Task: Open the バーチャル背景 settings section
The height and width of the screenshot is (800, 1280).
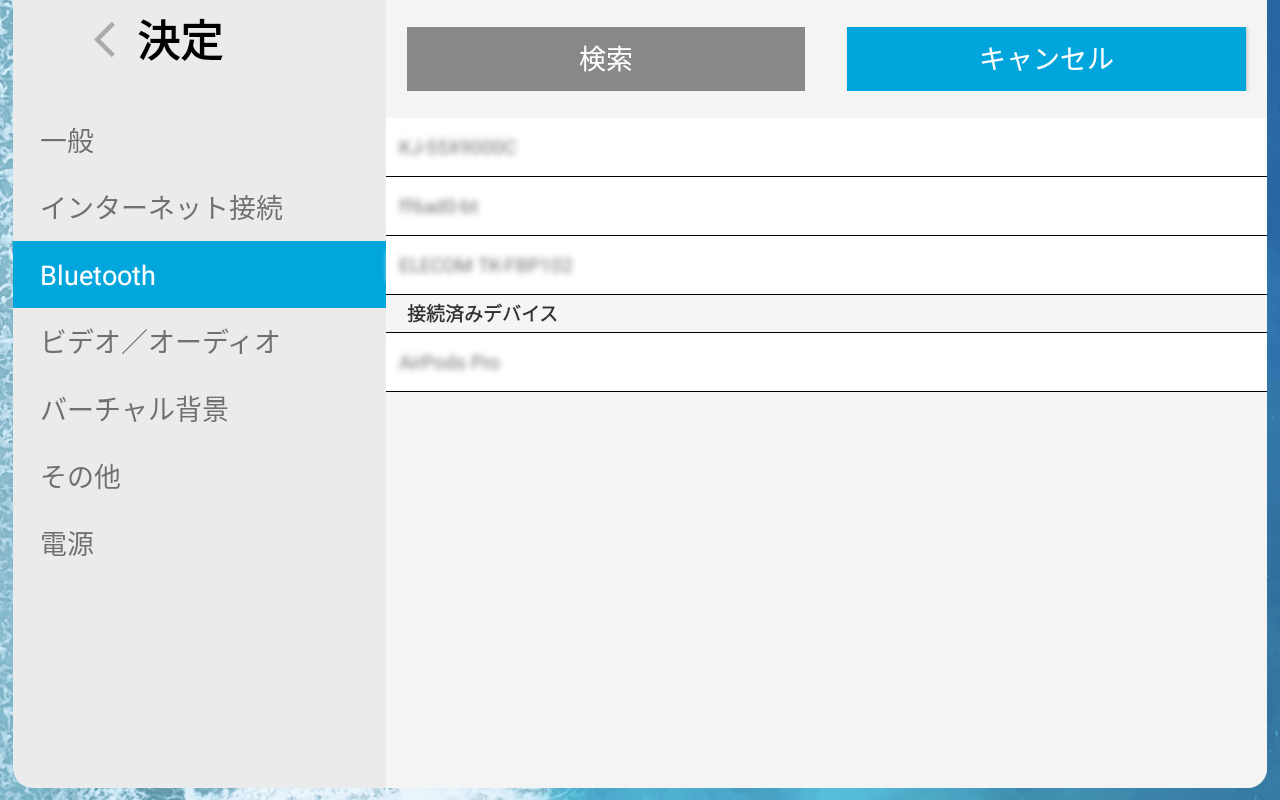Action: click(135, 409)
